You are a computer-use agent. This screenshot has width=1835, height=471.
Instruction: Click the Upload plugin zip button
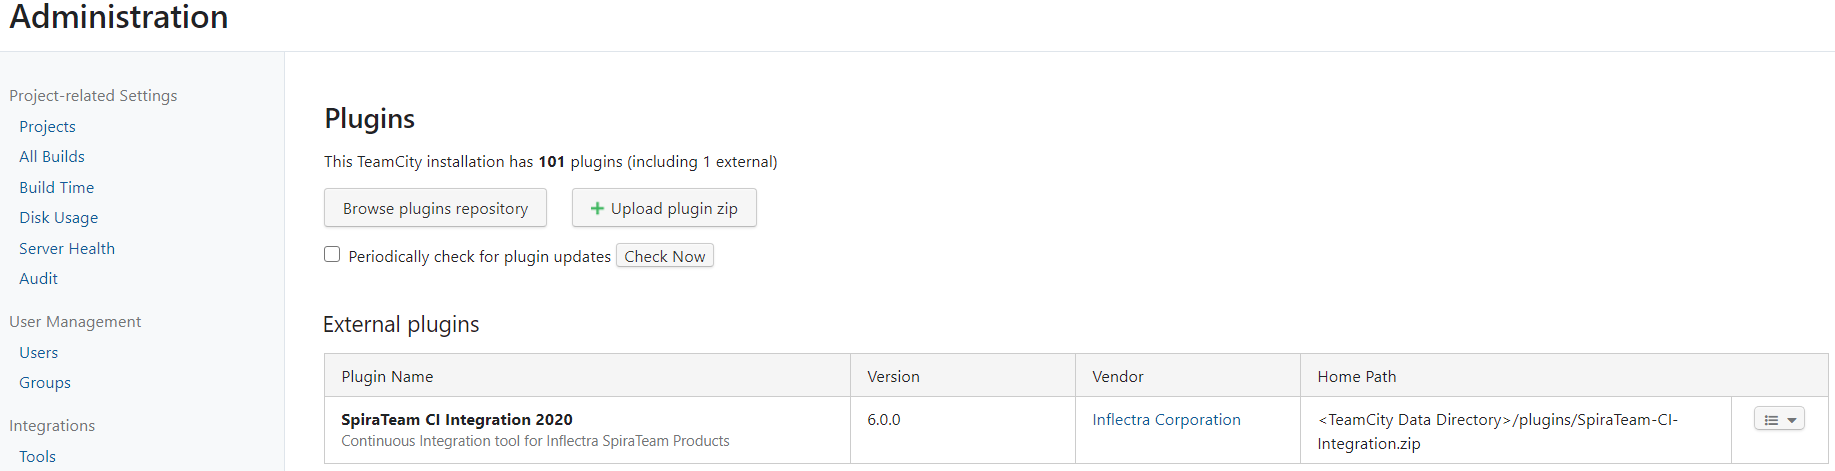point(664,208)
